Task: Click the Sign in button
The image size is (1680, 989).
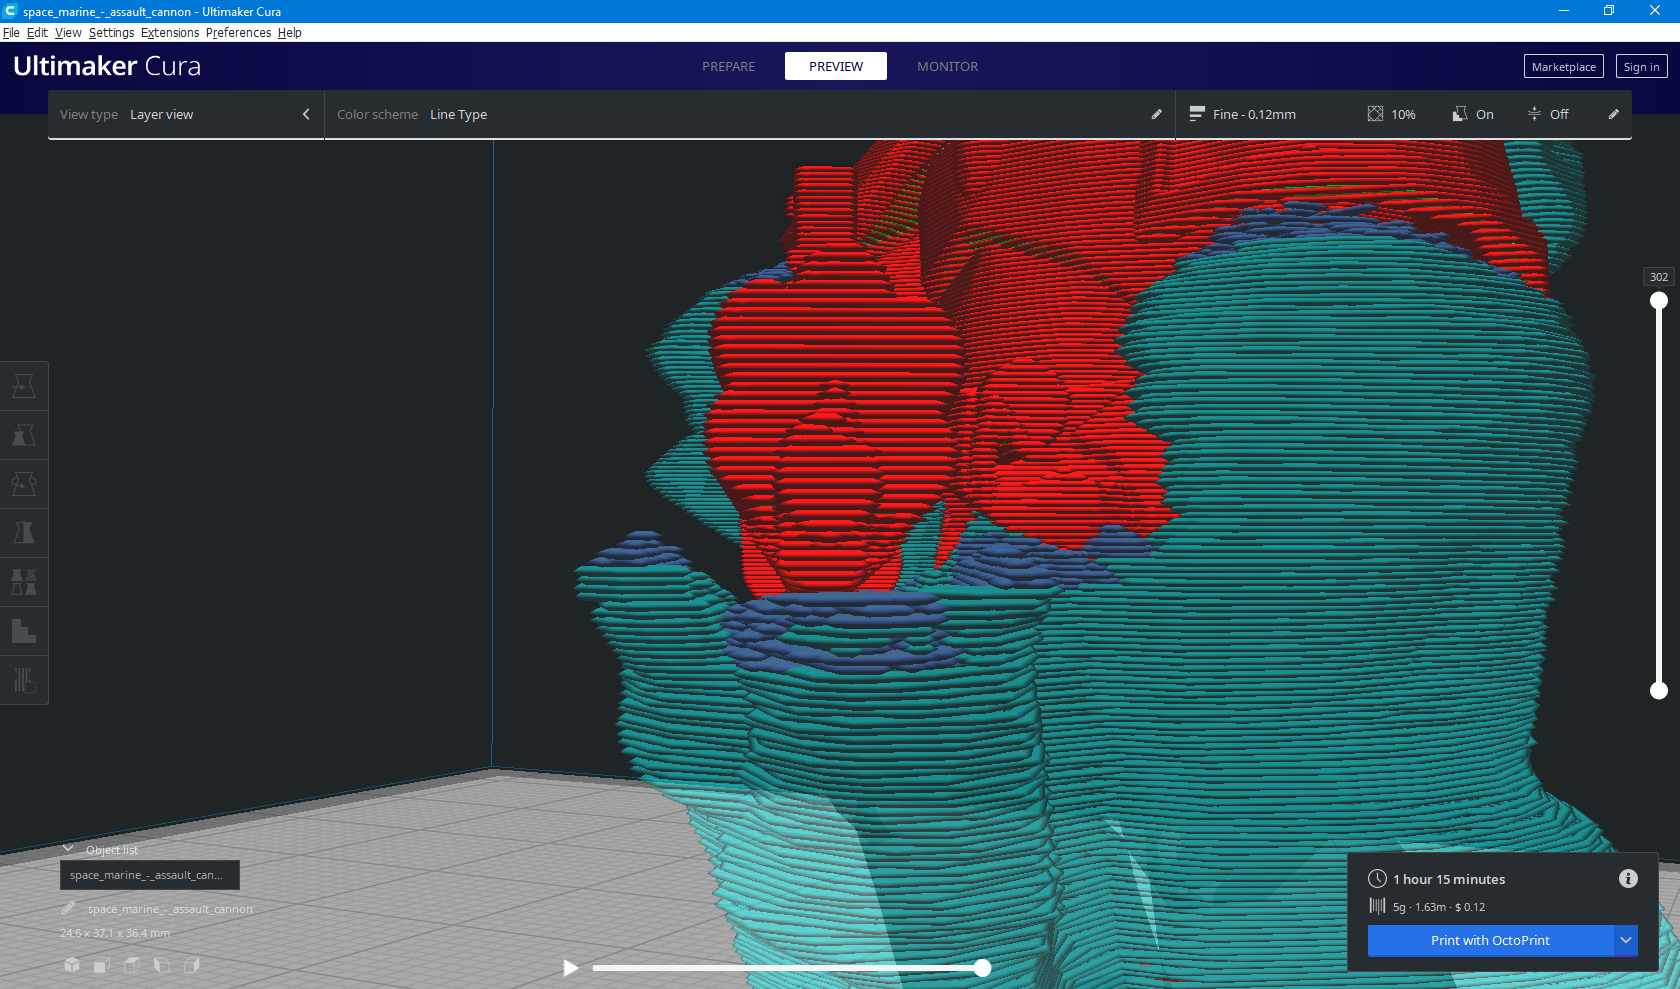Action: tap(1641, 66)
